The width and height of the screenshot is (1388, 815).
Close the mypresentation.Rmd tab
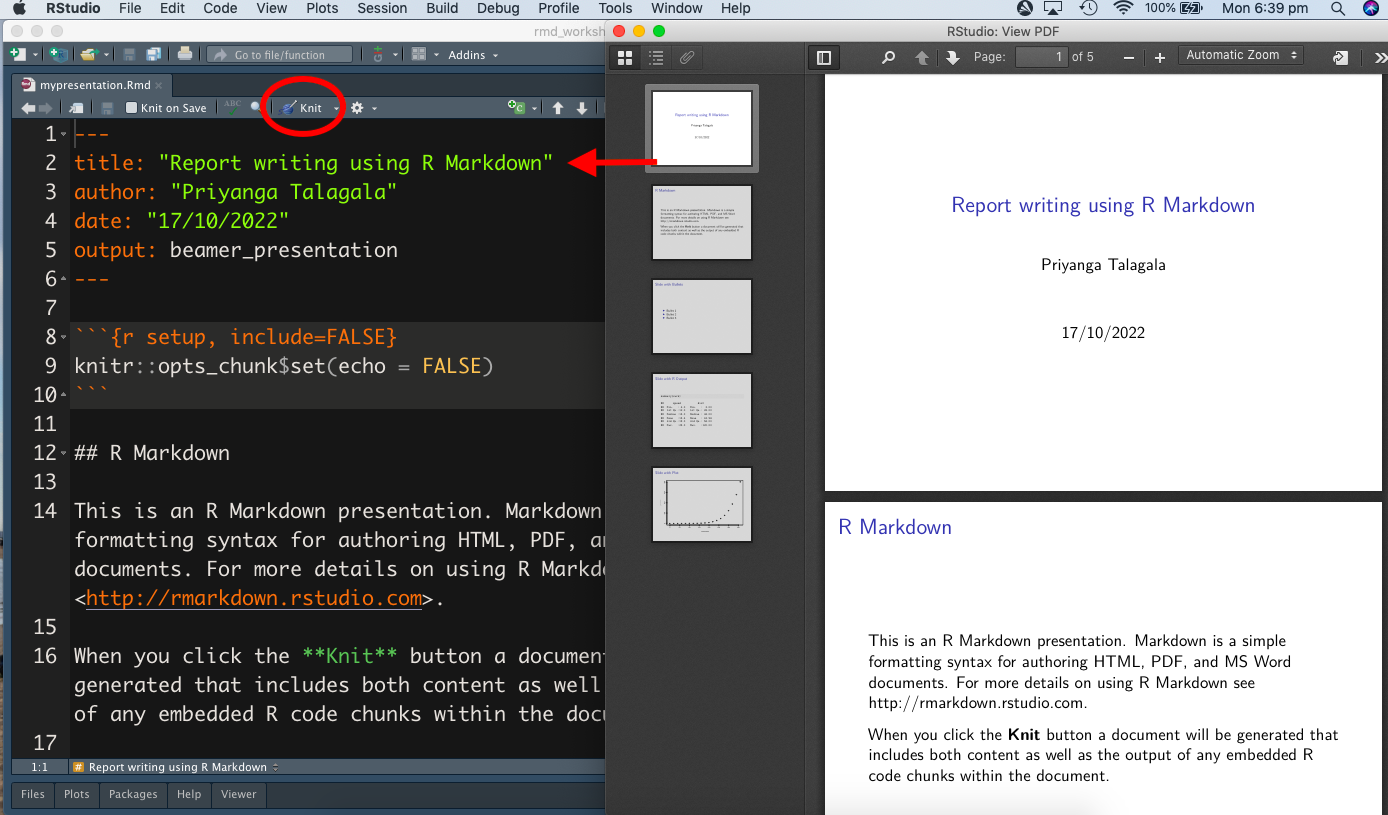tap(159, 86)
